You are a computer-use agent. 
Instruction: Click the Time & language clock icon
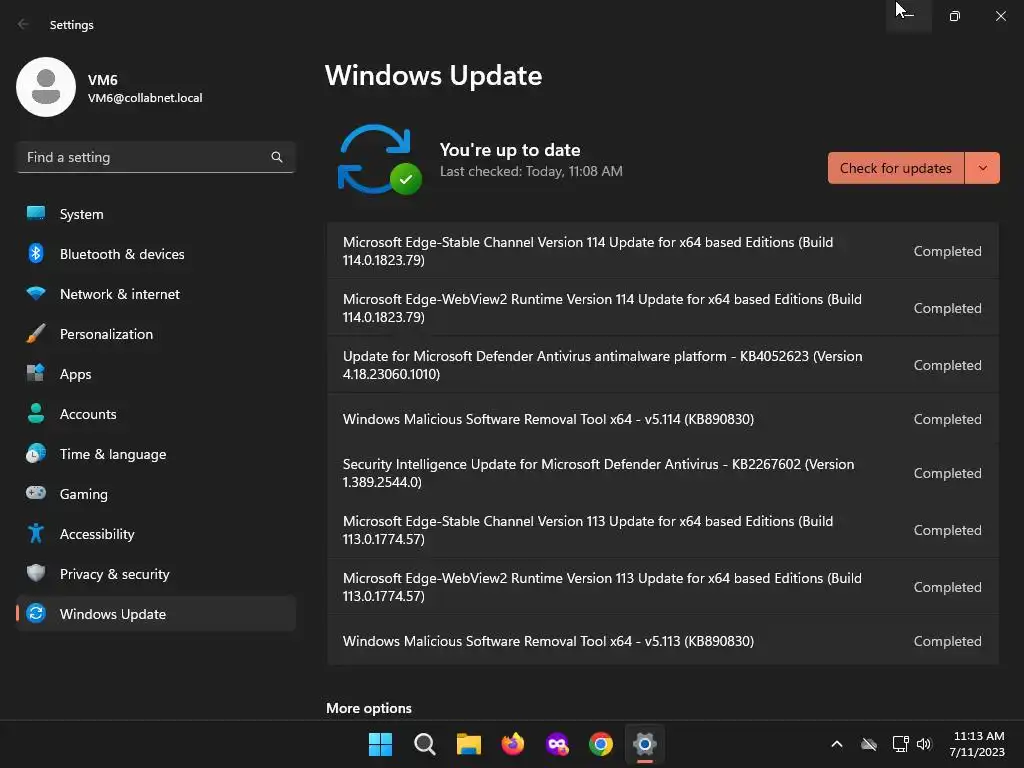click(36, 453)
